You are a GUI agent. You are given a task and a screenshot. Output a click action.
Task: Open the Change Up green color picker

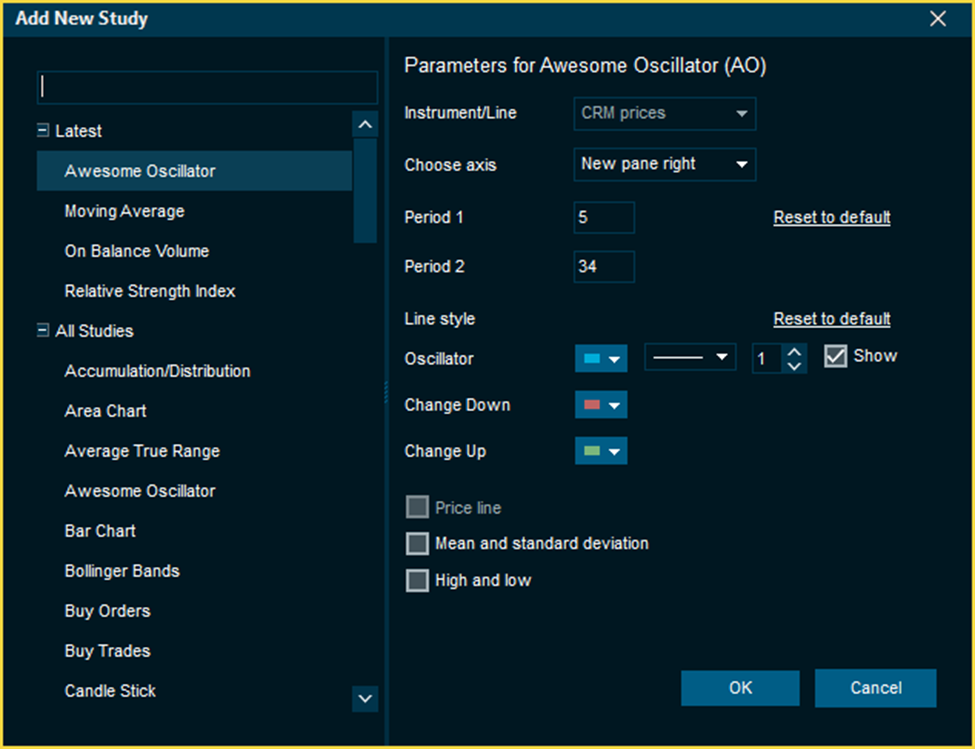(601, 451)
